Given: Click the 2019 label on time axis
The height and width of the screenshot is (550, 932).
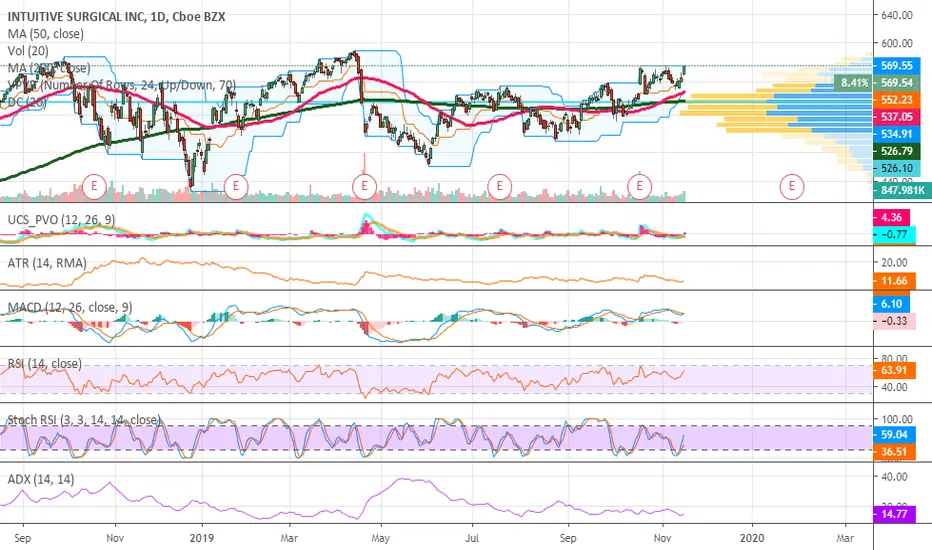Looking at the screenshot, I should (x=202, y=538).
